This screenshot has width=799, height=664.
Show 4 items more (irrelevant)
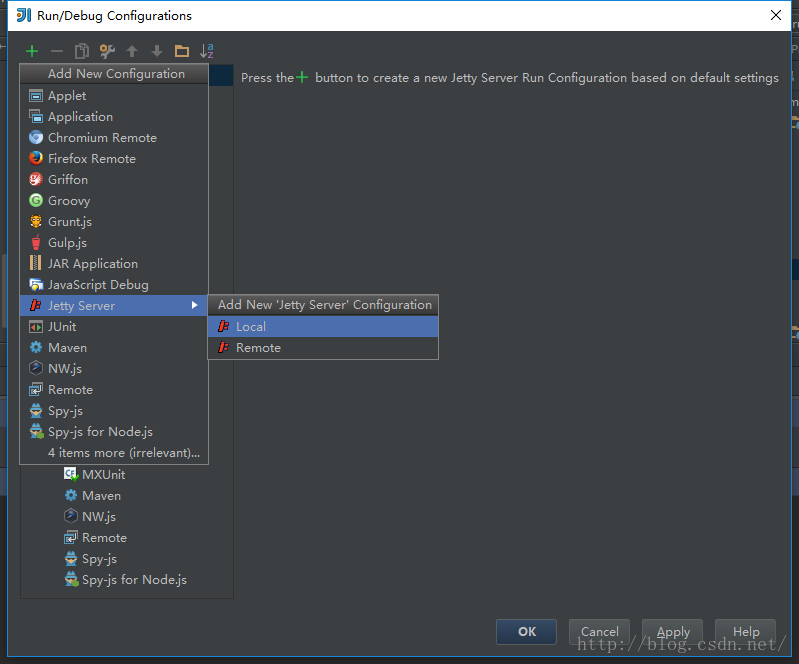tap(114, 453)
